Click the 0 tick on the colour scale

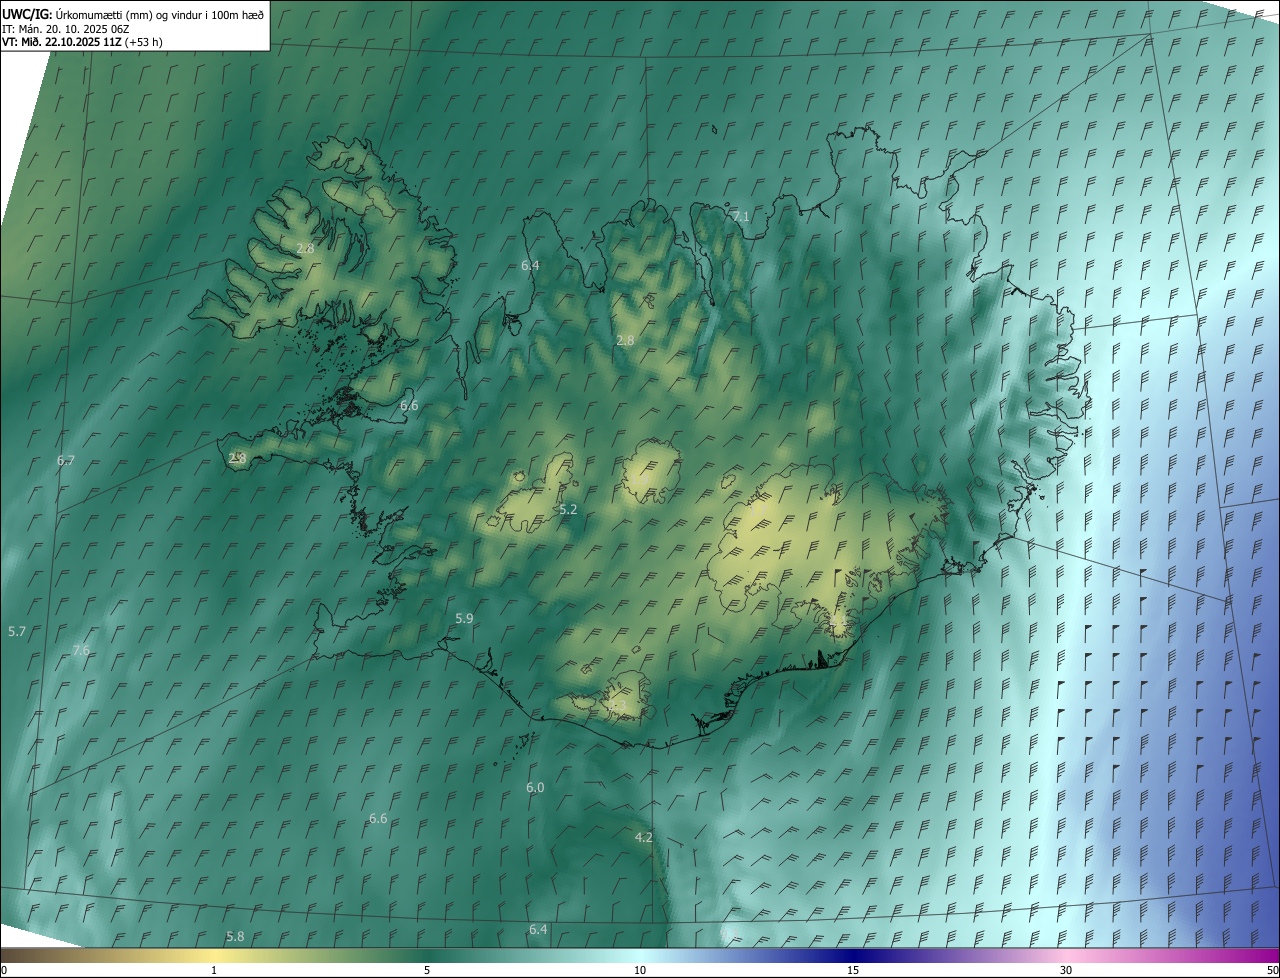pos(4,970)
